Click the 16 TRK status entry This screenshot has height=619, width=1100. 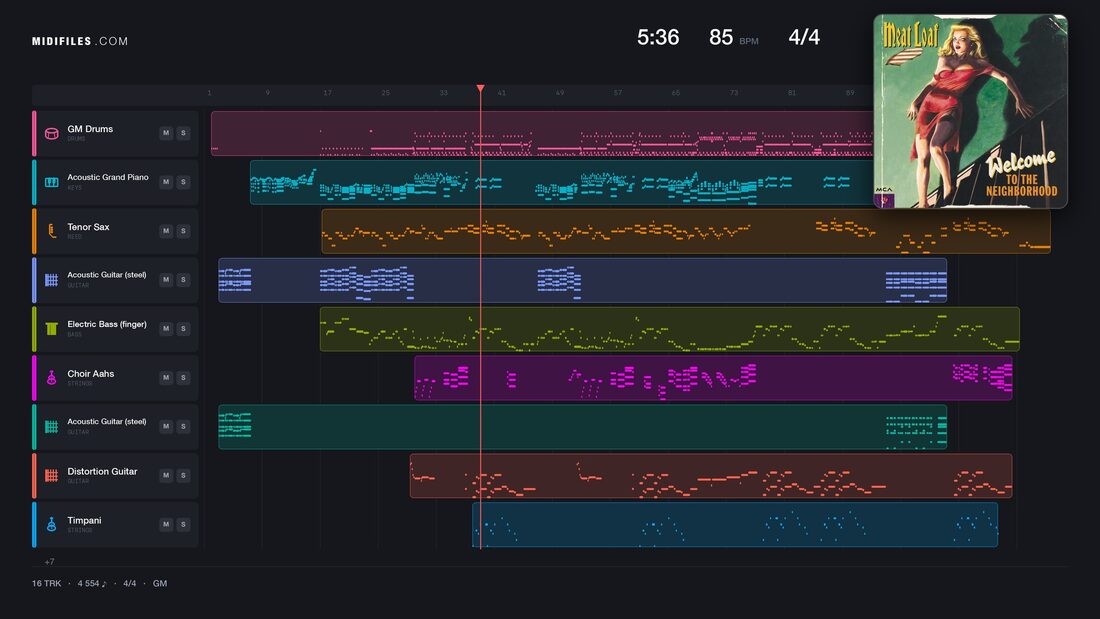46,583
